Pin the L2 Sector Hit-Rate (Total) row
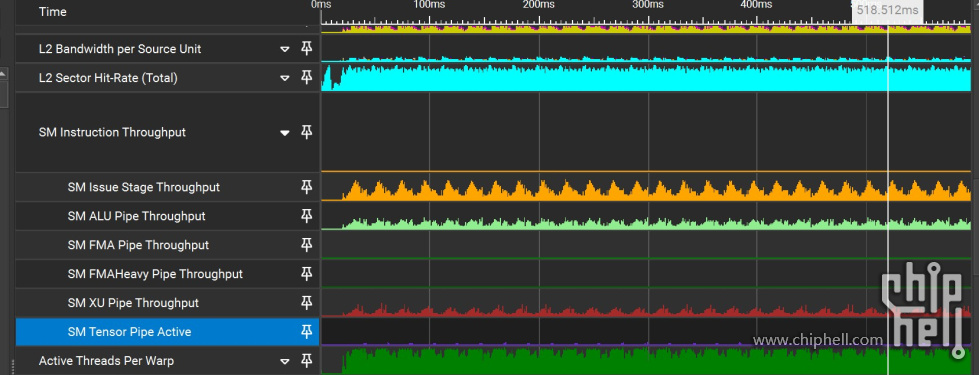This screenshot has width=979, height=375. [x=307, y=77]
